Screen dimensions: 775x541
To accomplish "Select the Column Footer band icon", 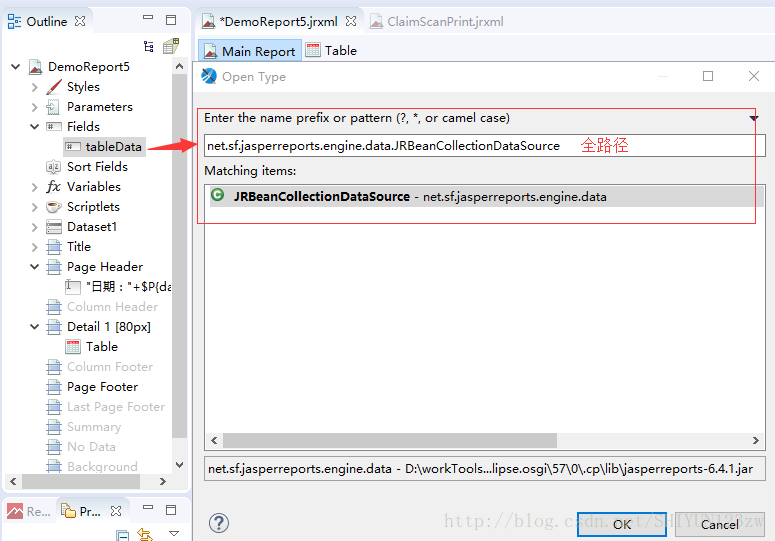I will [x=54, y=367].
